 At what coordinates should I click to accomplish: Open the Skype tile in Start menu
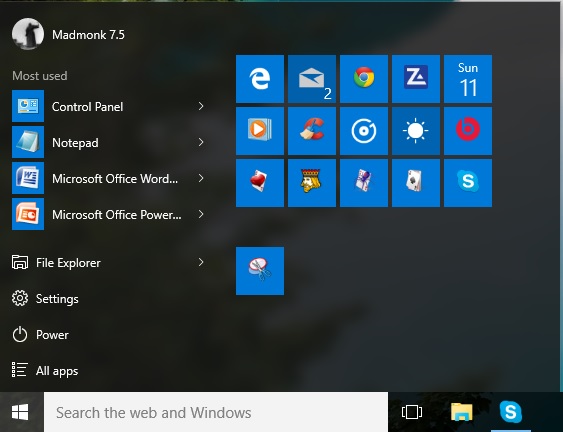point(468,183)
